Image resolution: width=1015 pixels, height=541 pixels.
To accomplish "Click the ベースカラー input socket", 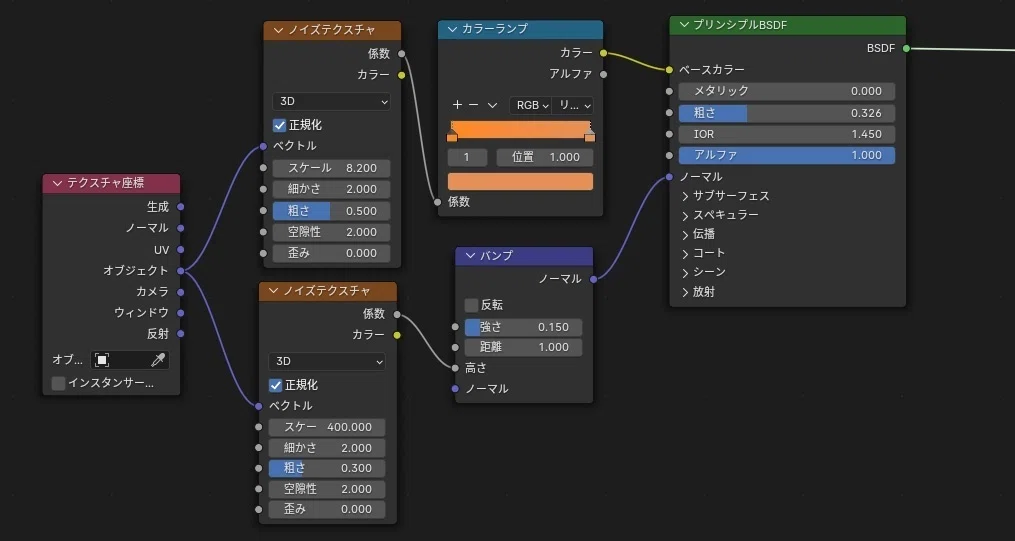I will [669, 69].
